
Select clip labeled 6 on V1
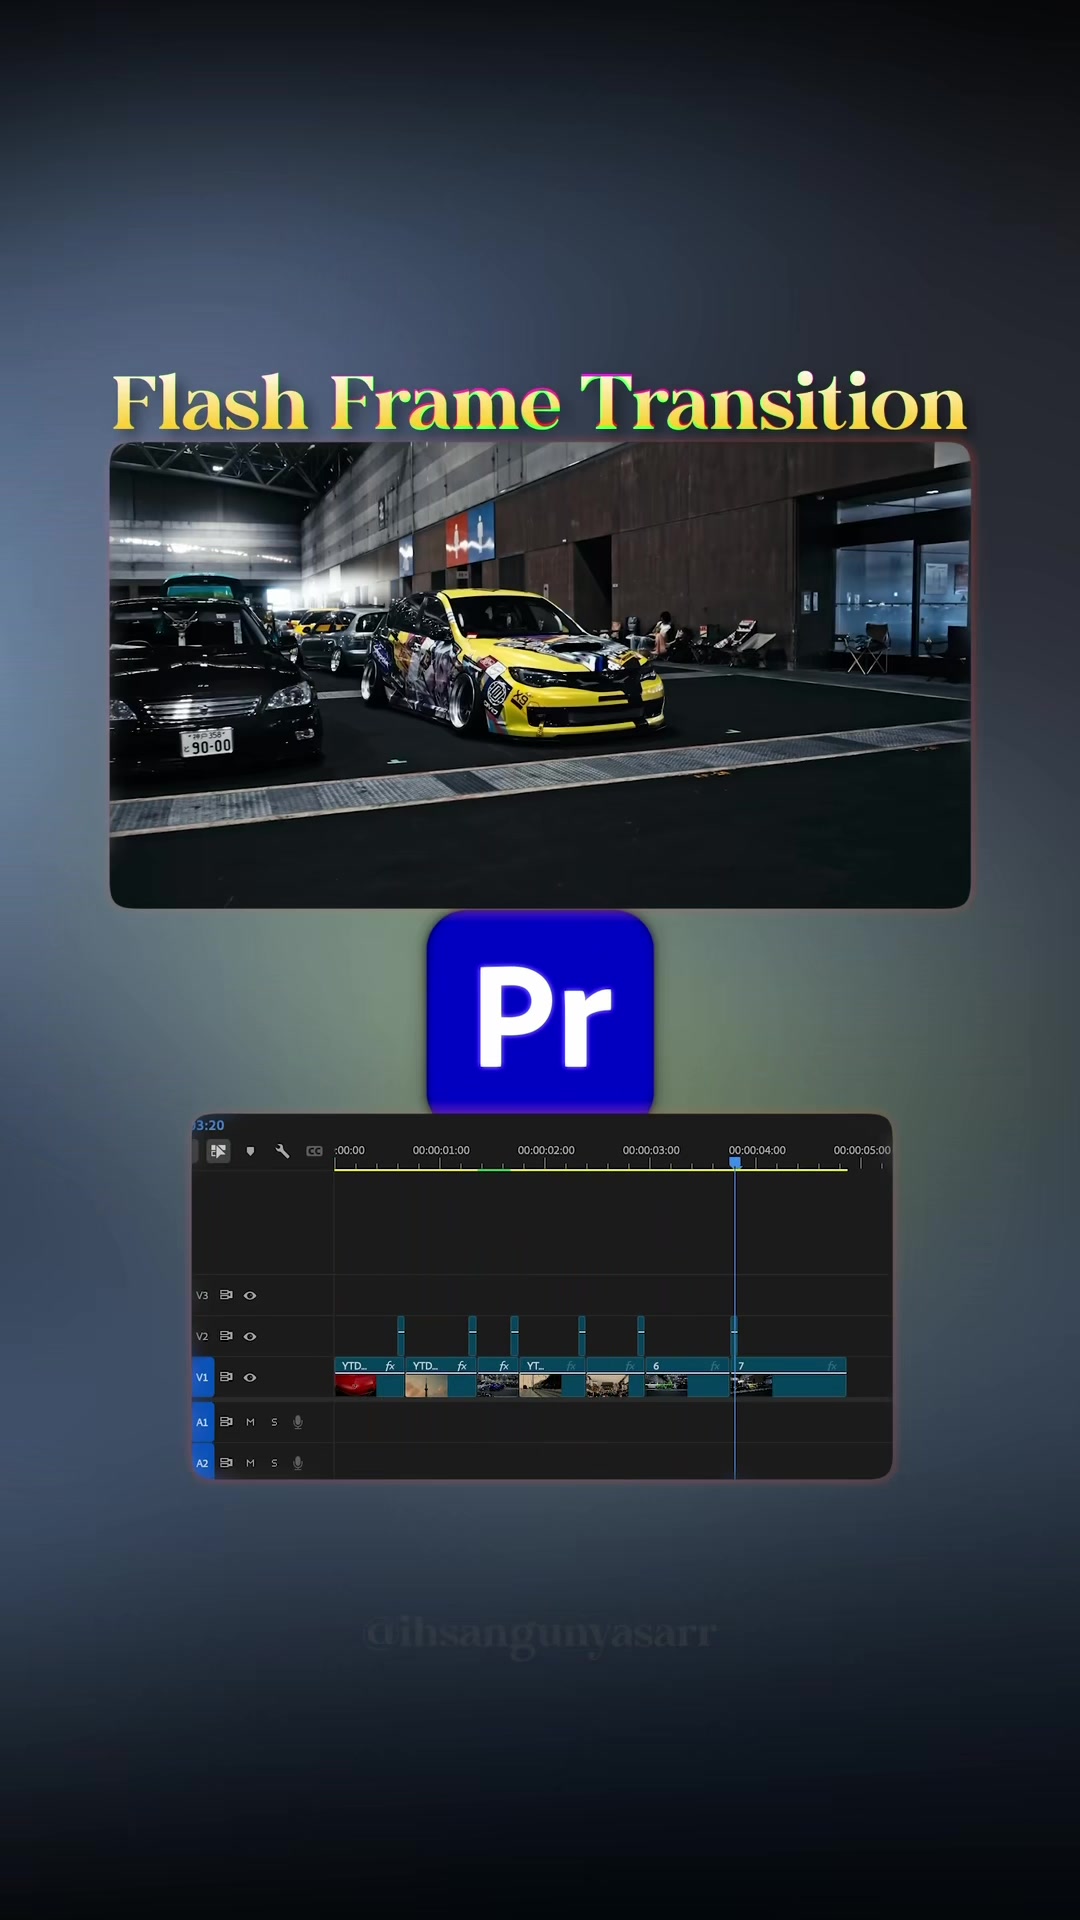tap(687, 1377)
